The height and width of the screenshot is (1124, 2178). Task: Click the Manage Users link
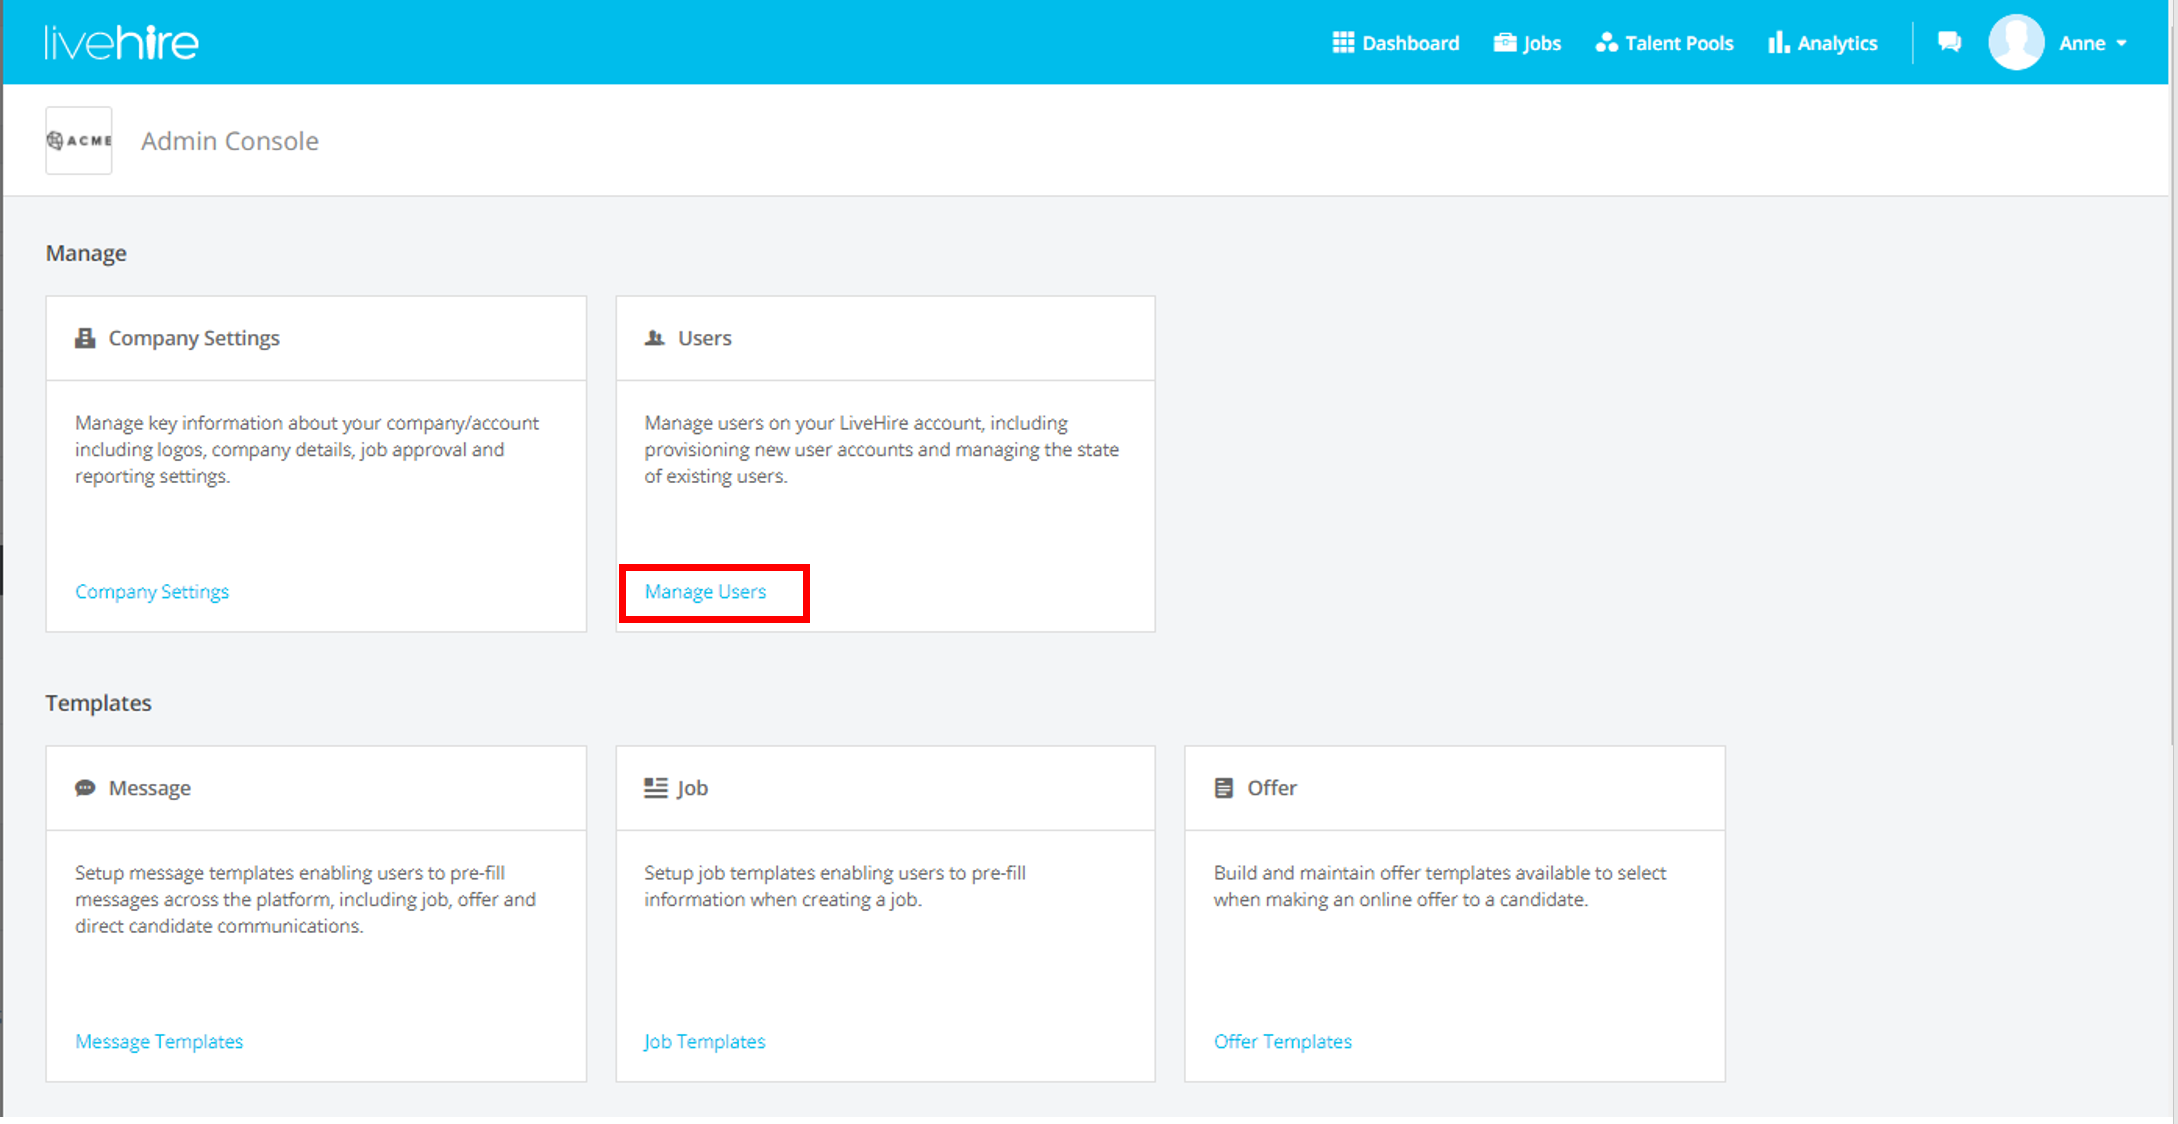coord(705,591)
